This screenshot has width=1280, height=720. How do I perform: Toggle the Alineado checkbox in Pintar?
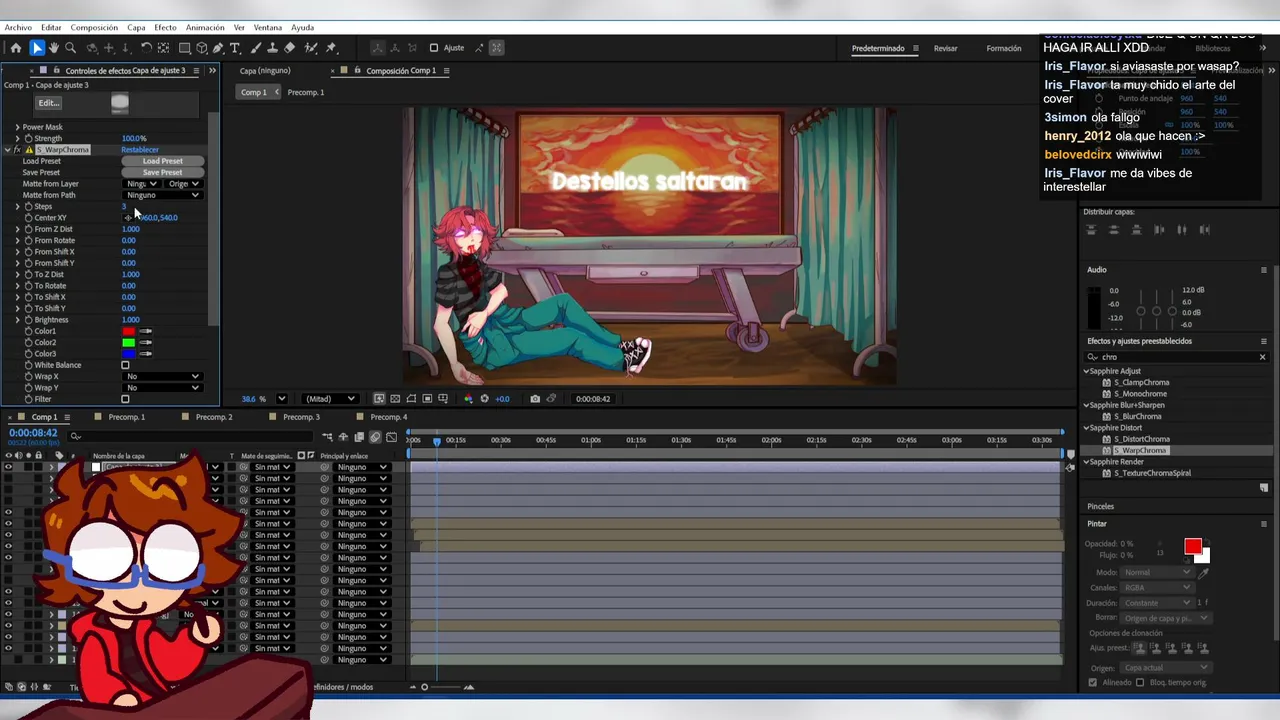1092,683
